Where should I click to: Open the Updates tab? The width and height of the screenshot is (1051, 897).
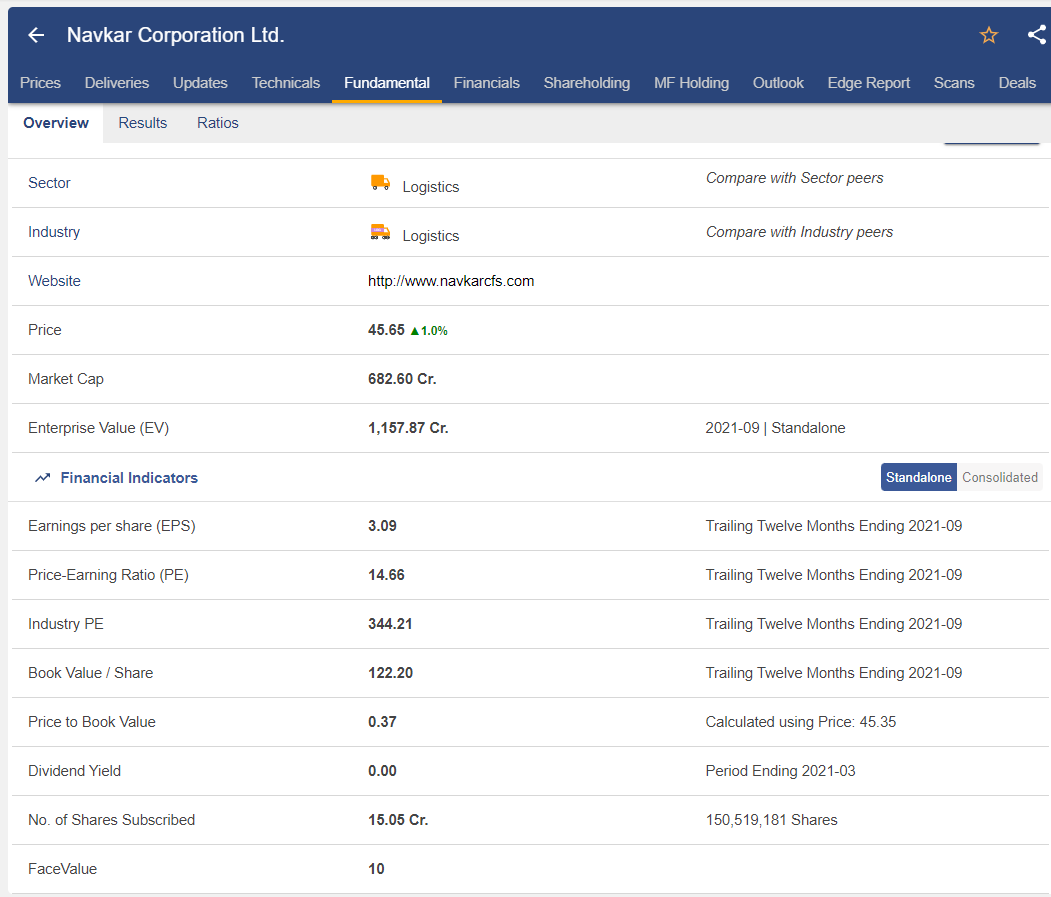point(200,83)
